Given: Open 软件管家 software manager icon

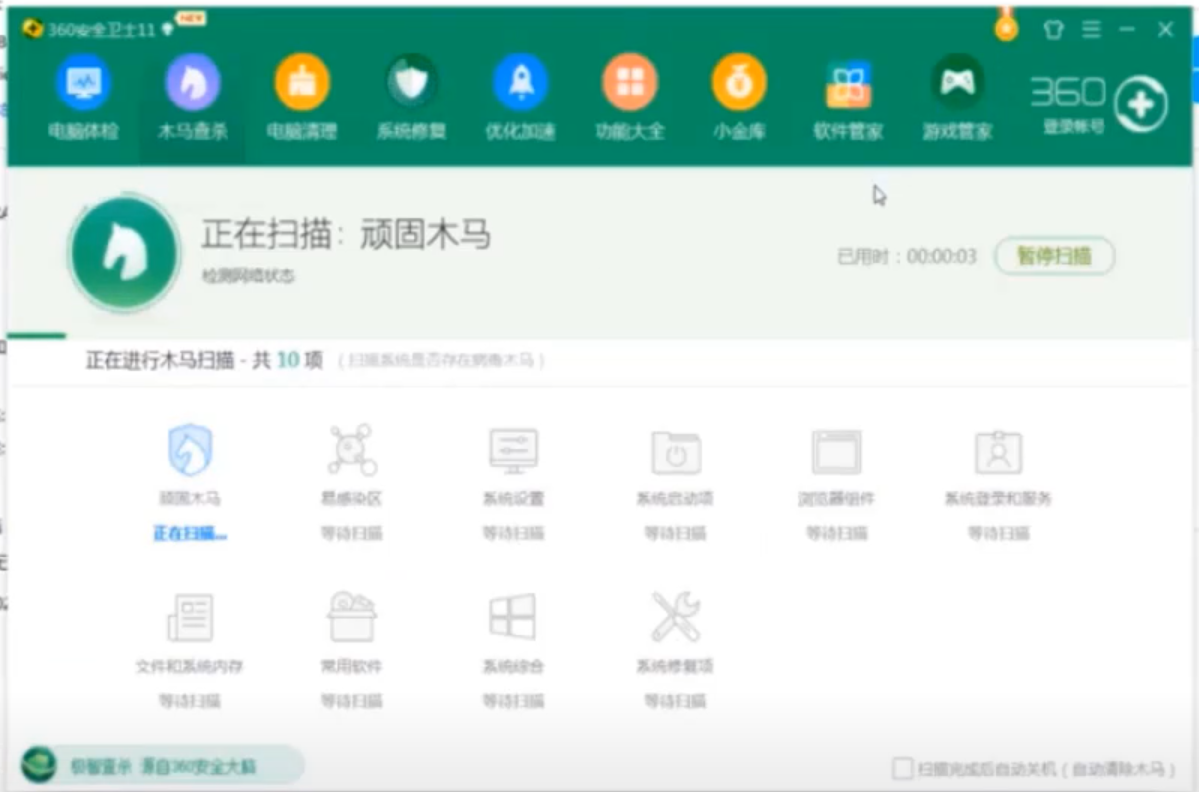Looking at the screenshot, I should 849,82.
